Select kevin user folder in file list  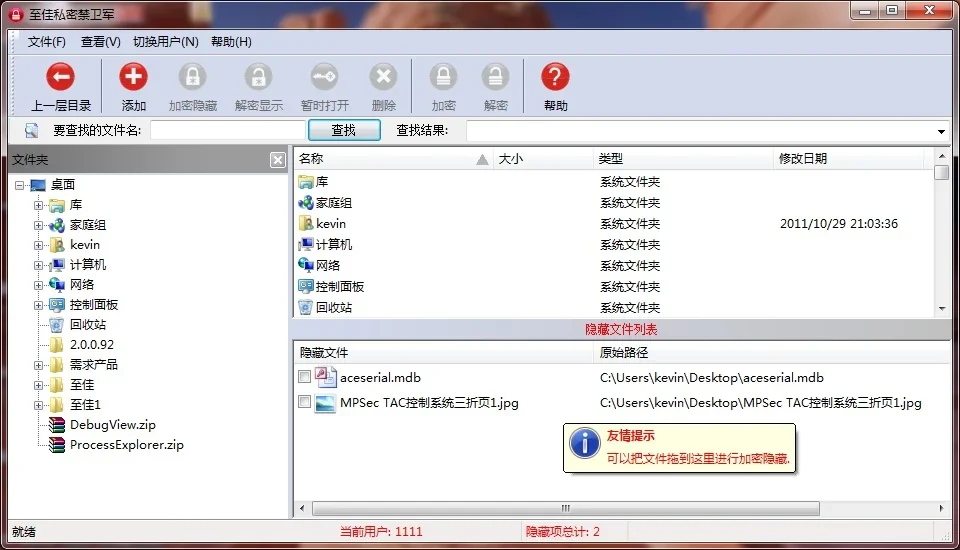click(x=306, y=224)
